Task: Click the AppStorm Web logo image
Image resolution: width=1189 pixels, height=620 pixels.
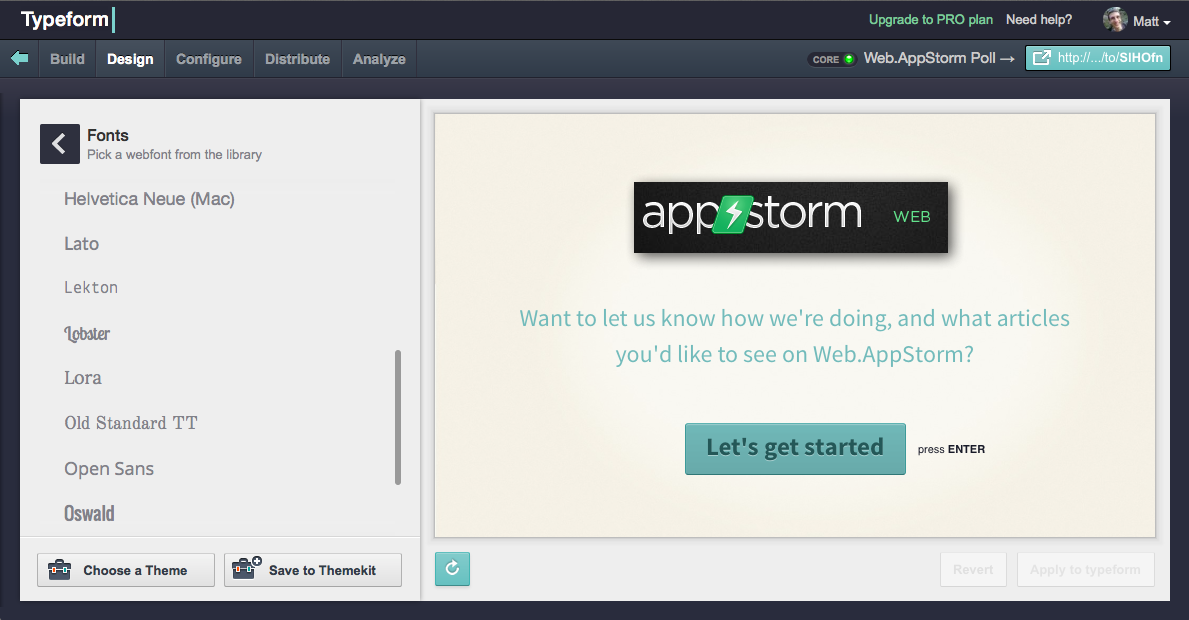Action: [791, 218]
